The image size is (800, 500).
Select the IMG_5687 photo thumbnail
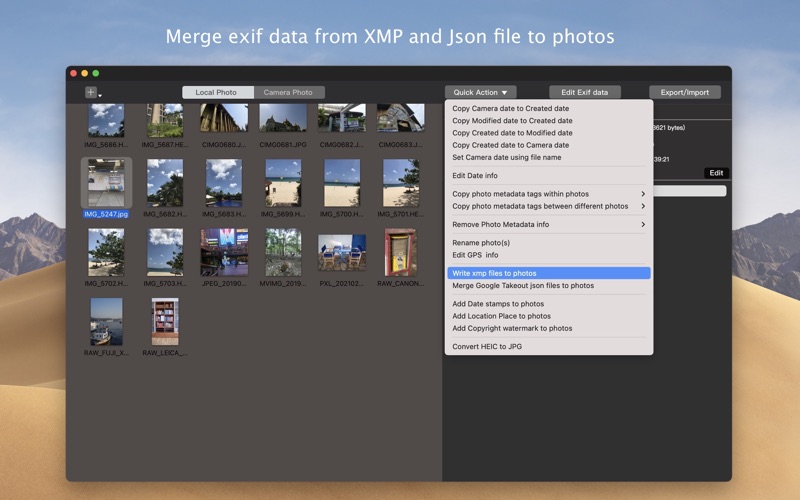(x=165, y=120)
